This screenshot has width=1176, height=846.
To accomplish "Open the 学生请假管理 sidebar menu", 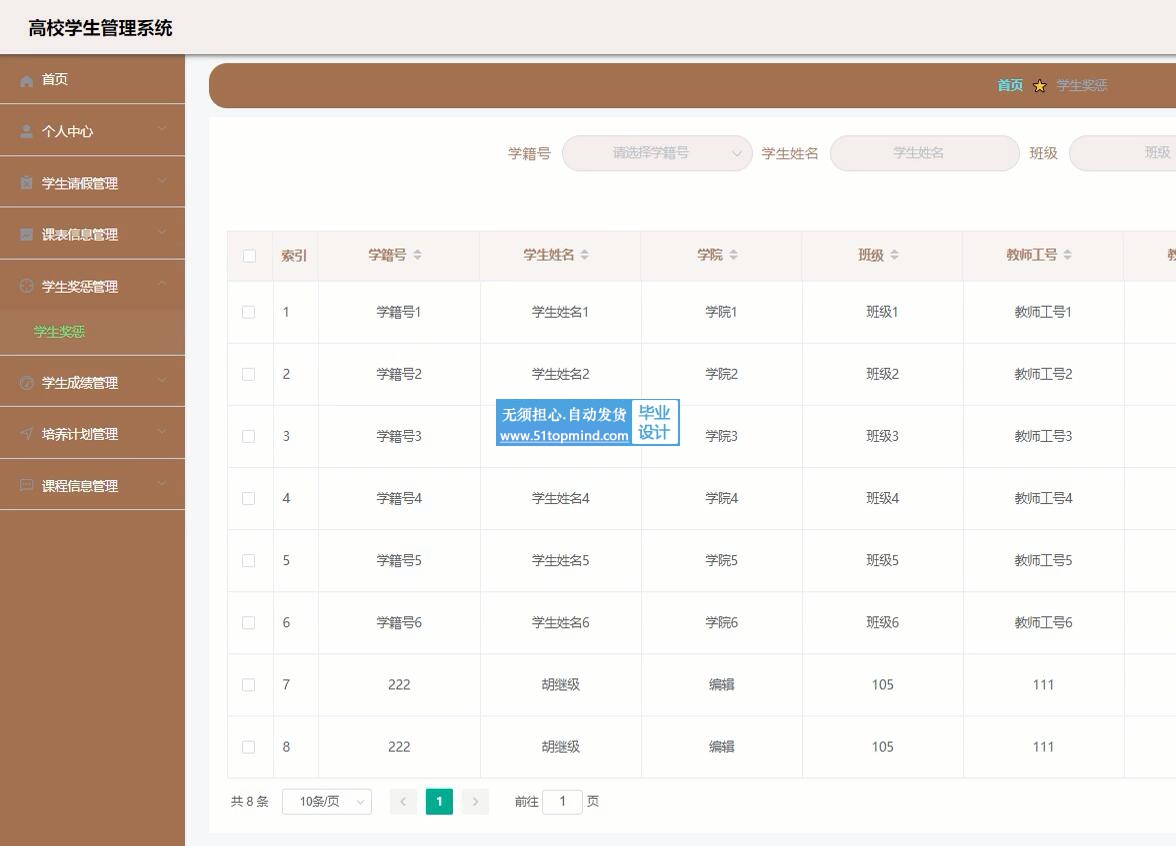I will click(92, 182).
